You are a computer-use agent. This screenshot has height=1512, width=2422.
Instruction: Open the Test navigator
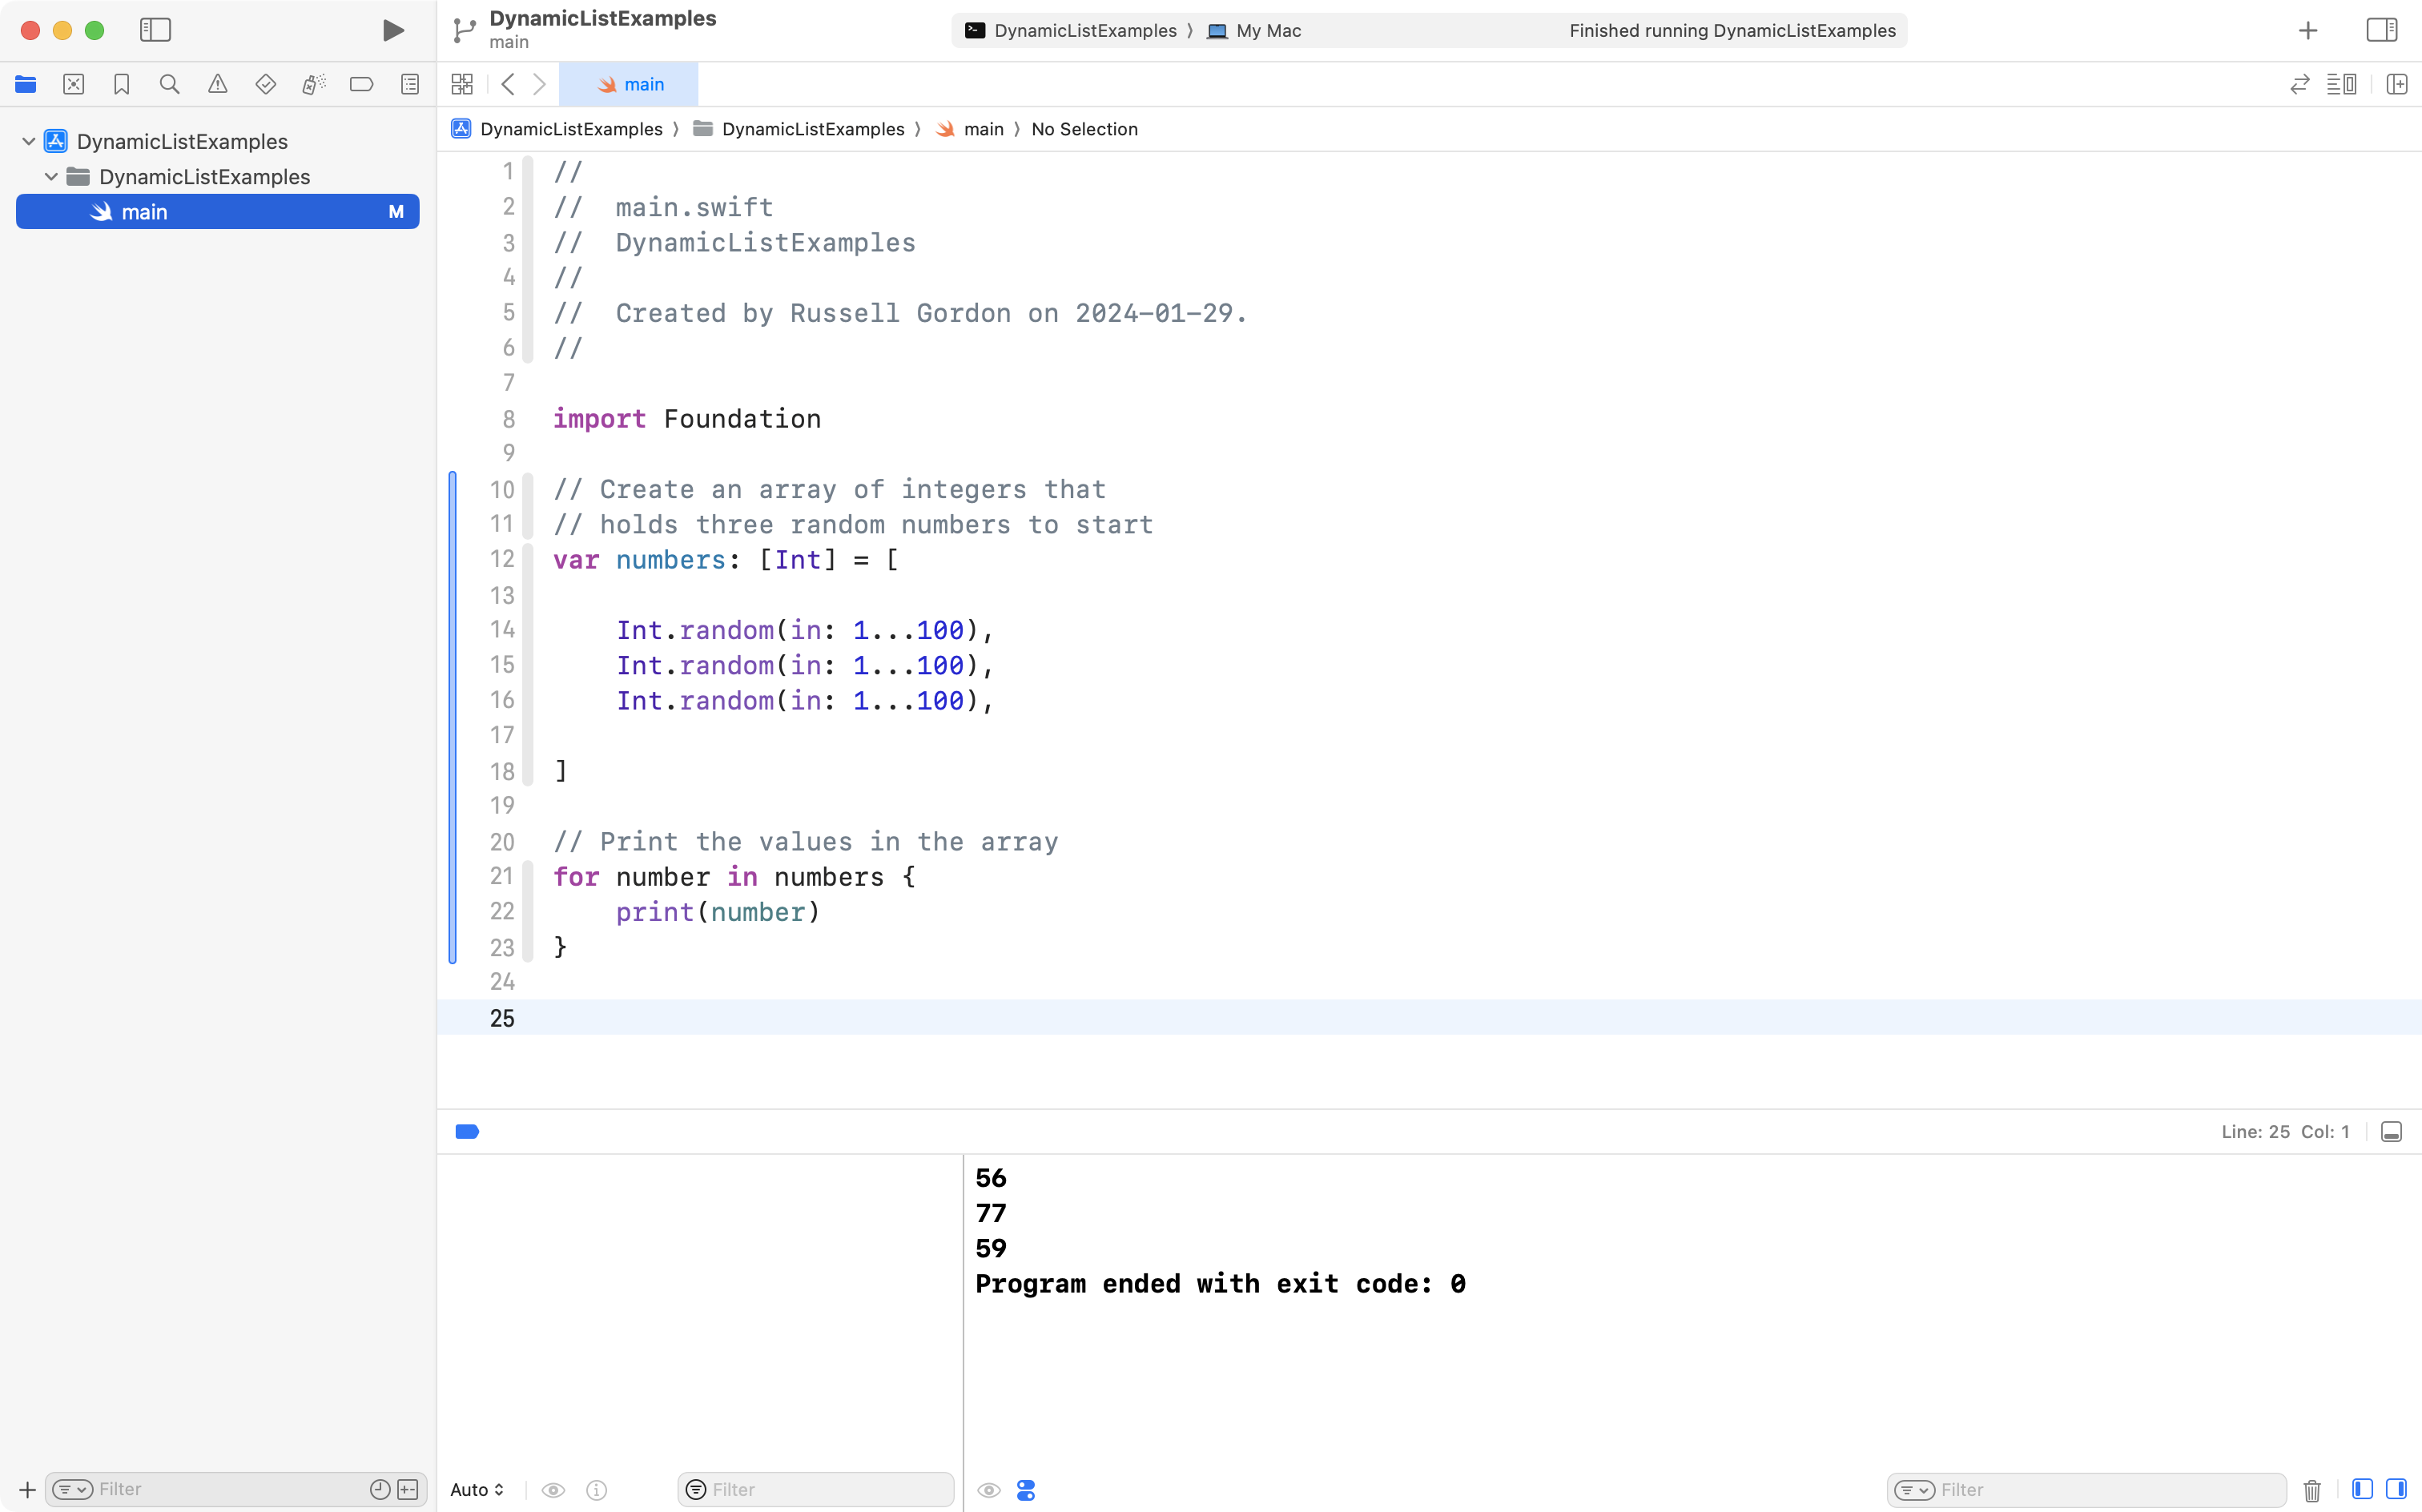(266, 84)
